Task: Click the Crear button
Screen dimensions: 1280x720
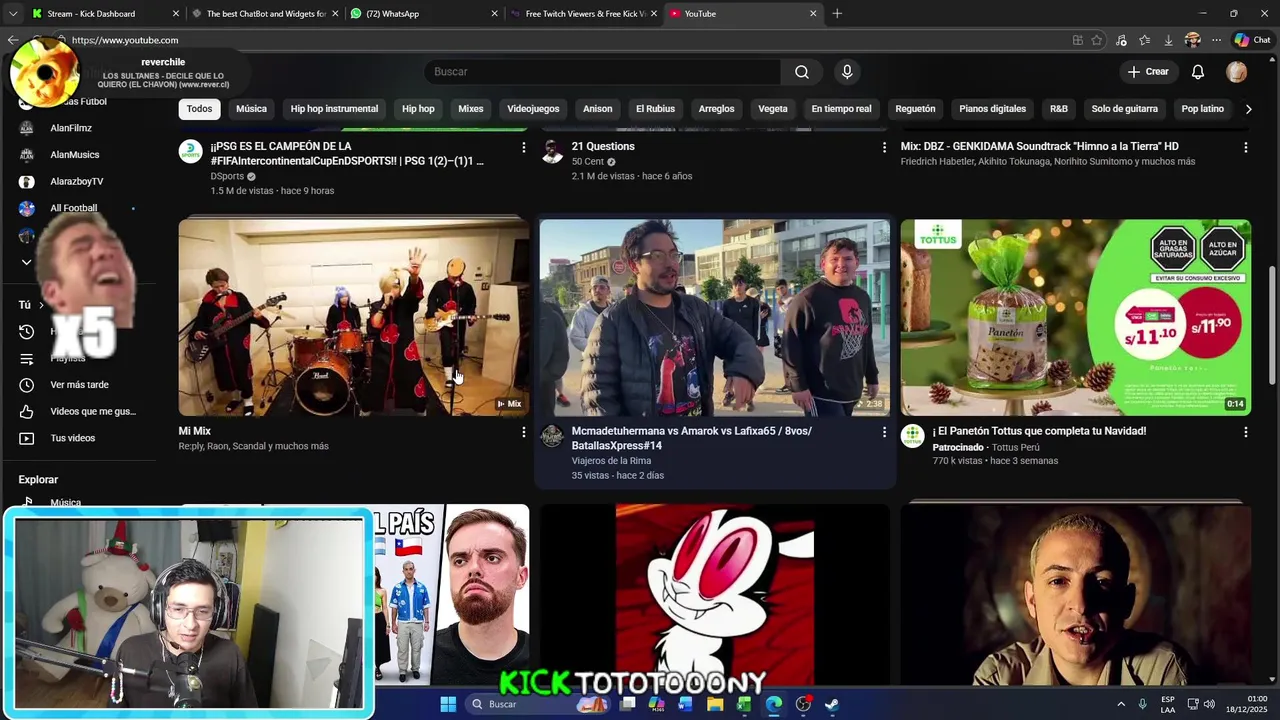Action: [x=1147, y=72]
